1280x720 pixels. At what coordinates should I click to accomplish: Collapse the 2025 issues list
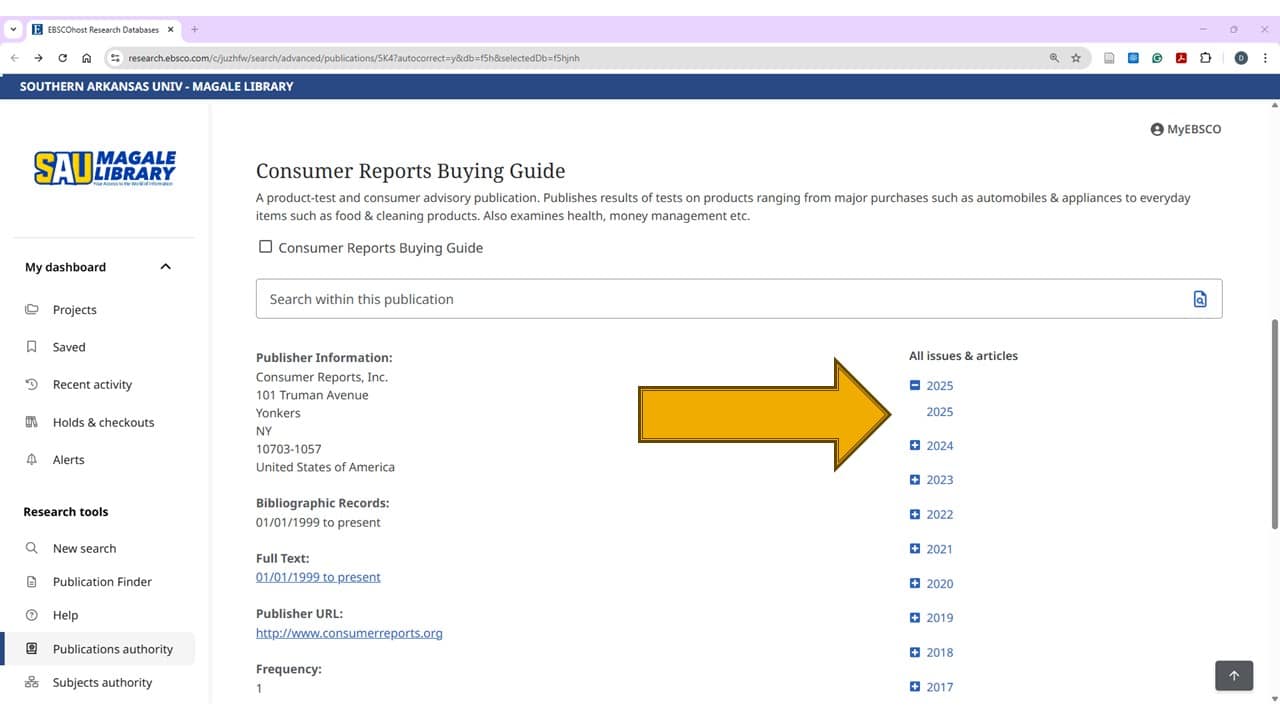pos(914,385)
